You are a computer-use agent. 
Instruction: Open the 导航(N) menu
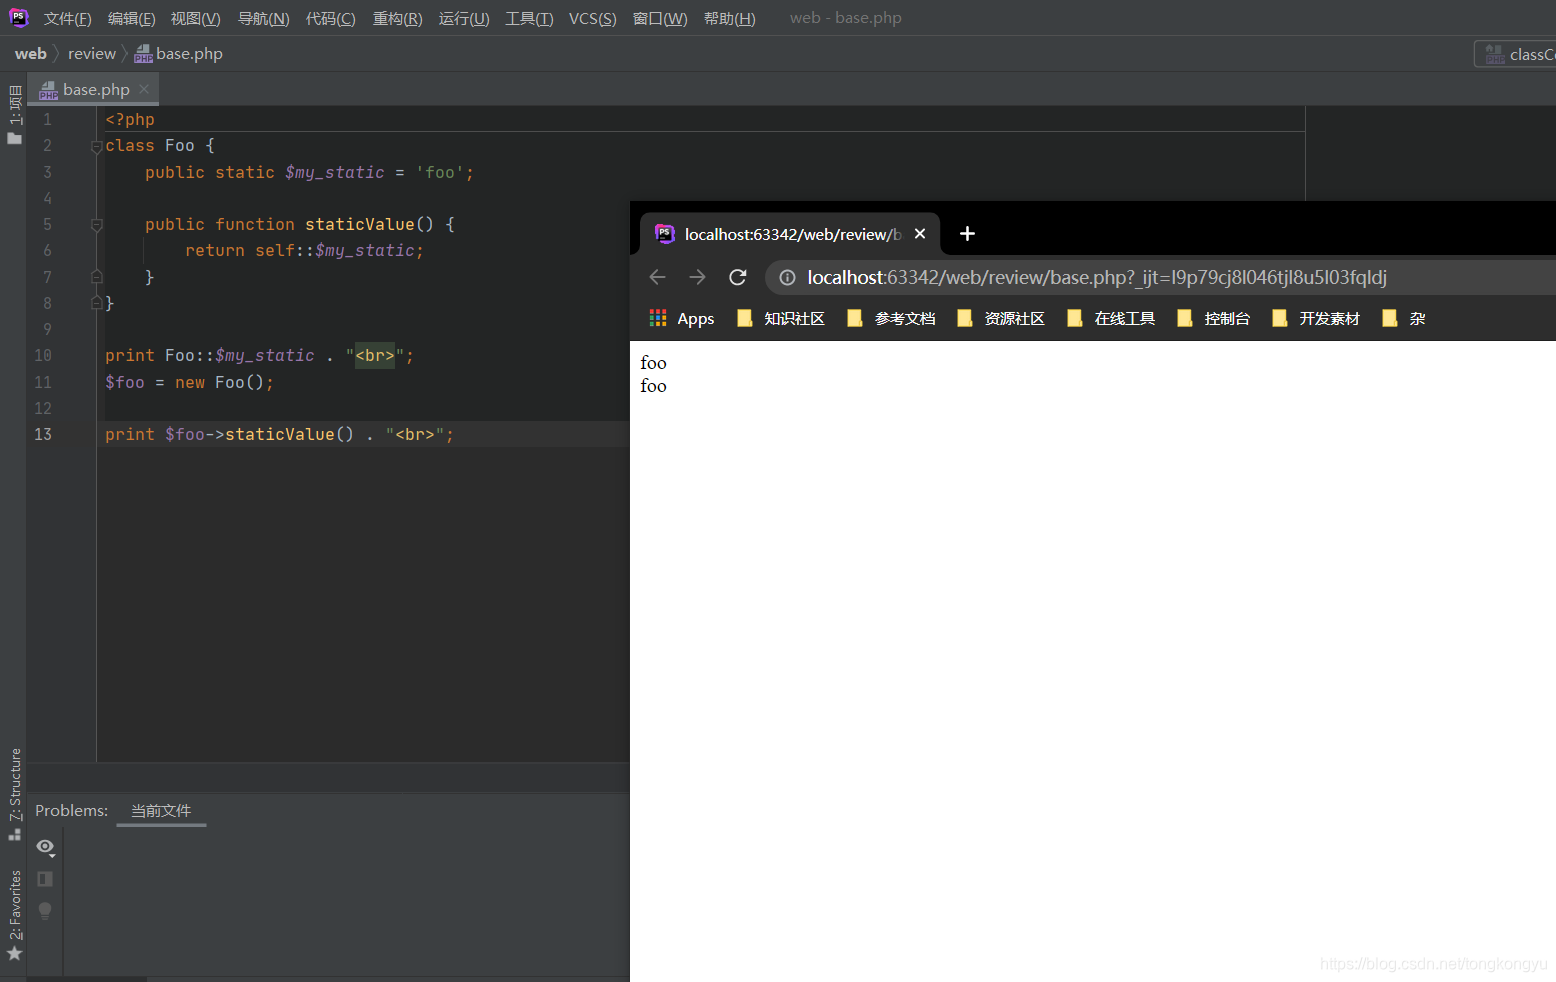263,18
